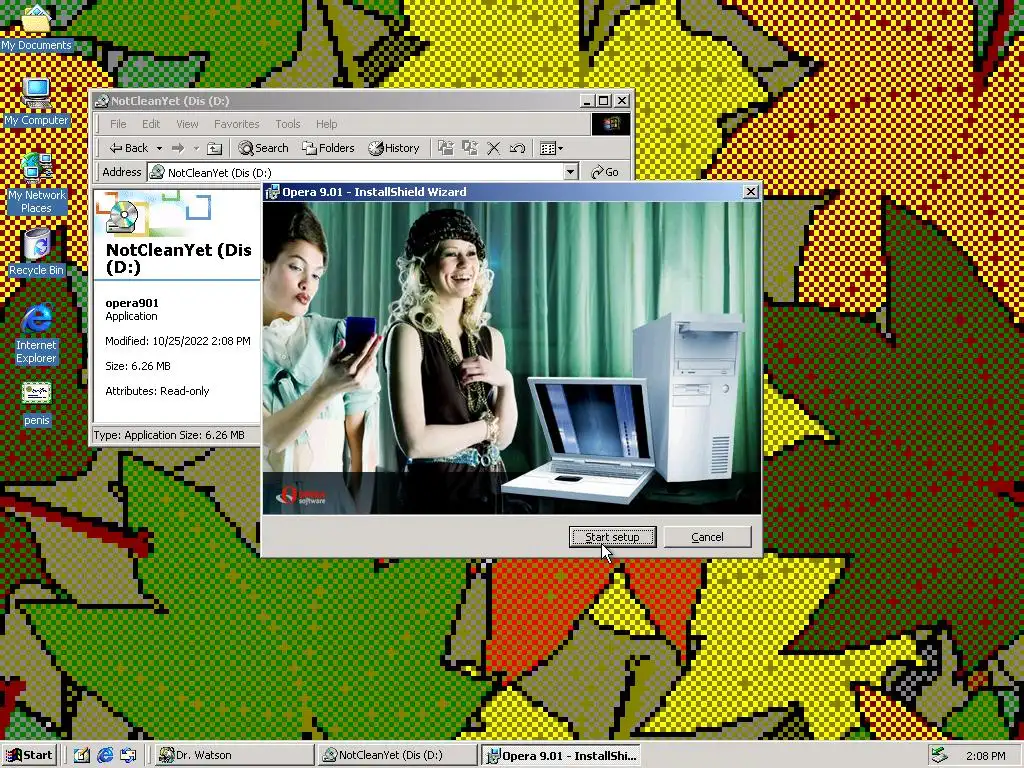Viewport: 1024px width, 768px height.
Task: Open the My Documents desktop icon
Action: [36, 26]
